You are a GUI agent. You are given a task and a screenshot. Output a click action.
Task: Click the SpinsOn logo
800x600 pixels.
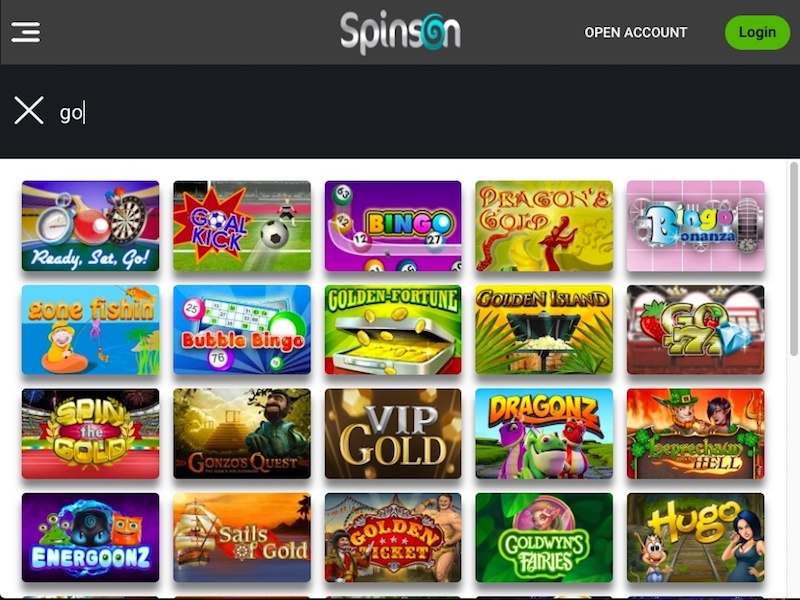coord(401,33)
